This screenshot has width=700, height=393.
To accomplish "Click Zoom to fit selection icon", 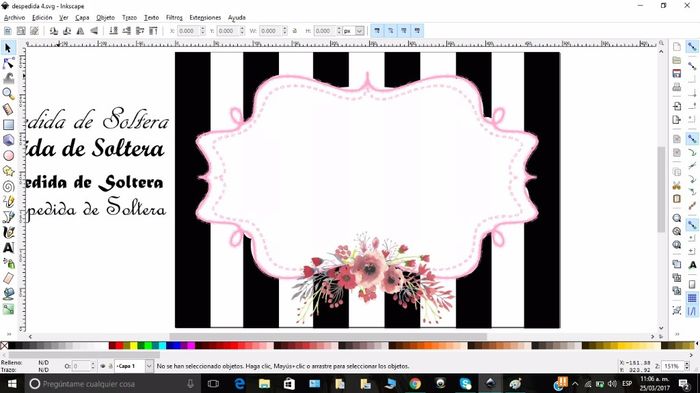I will click(677, 218).
